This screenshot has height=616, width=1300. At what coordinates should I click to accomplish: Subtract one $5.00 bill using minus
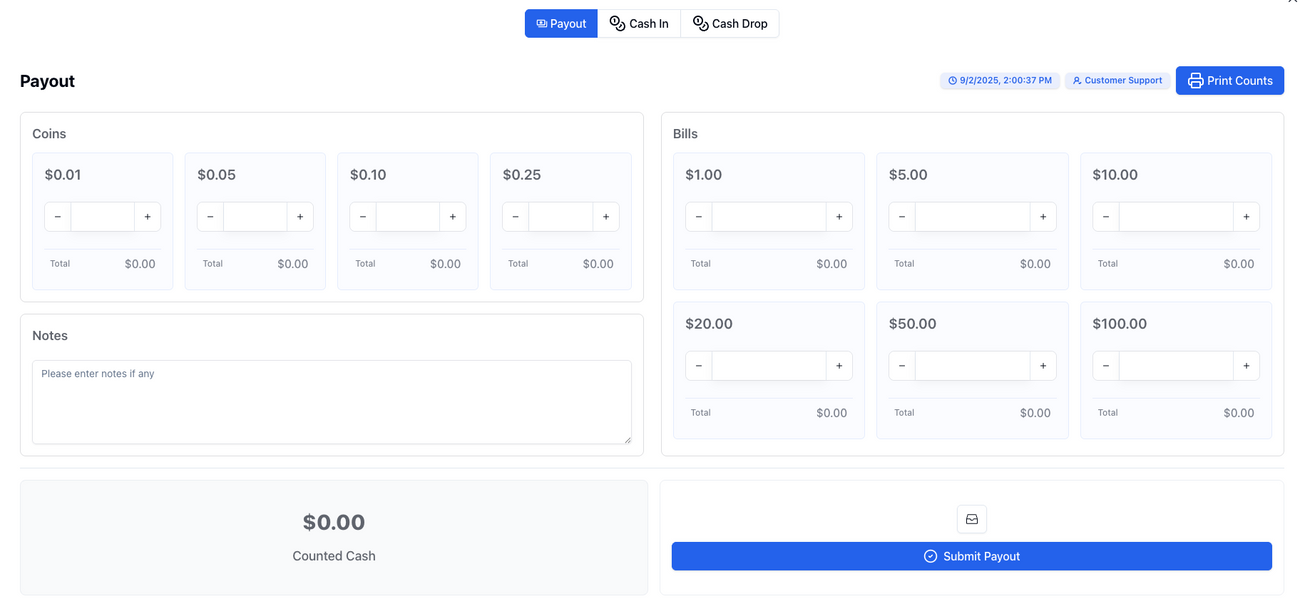(x=902, y=217)
